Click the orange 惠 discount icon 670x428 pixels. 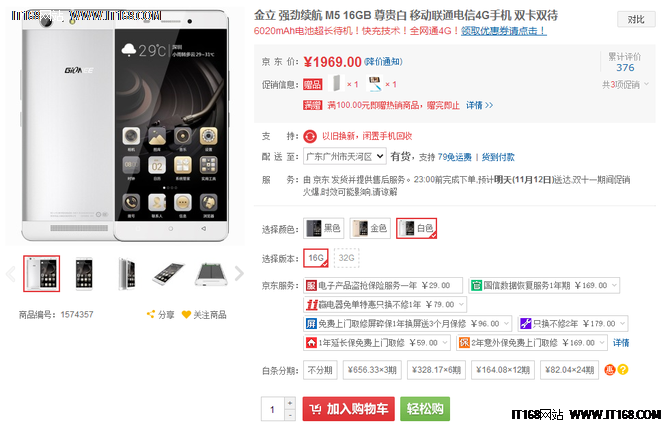pos(610,369)
